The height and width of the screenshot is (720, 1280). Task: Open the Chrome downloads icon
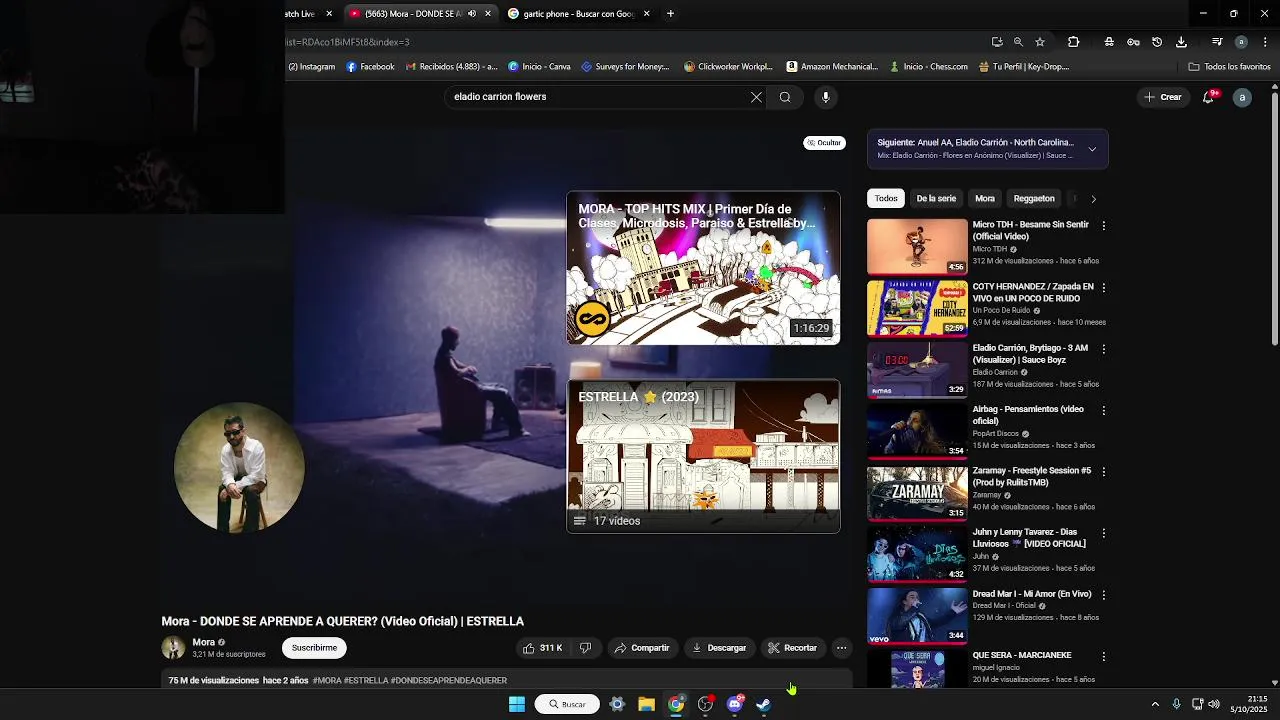[x=1181, y=42]
